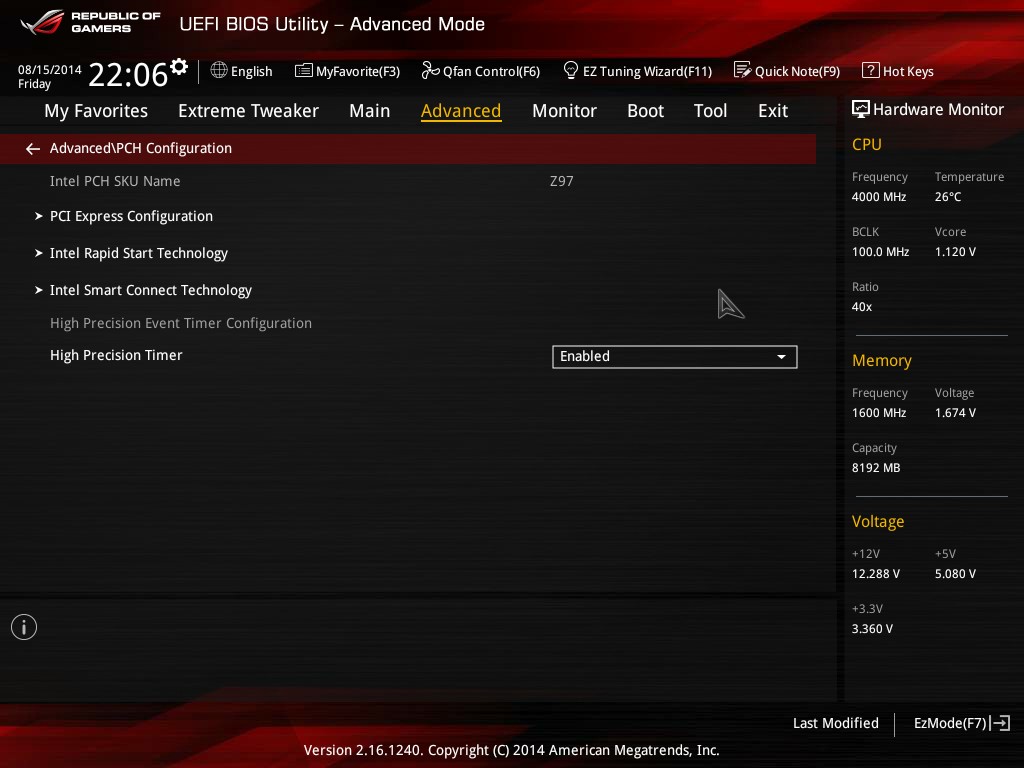Expand Intel Smart Connect Technology submenu
This screenshot has width=1024, height=768.
point(151,291)
